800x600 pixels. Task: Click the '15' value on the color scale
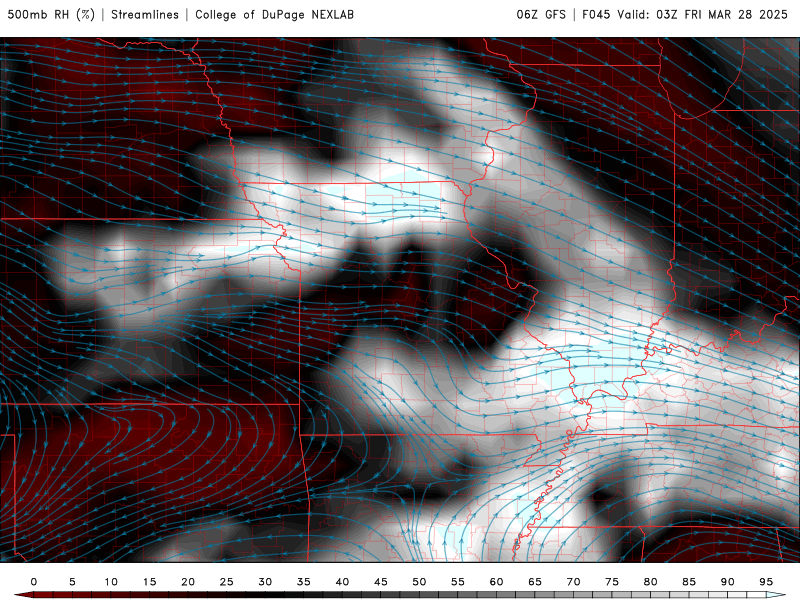point(149,582)
